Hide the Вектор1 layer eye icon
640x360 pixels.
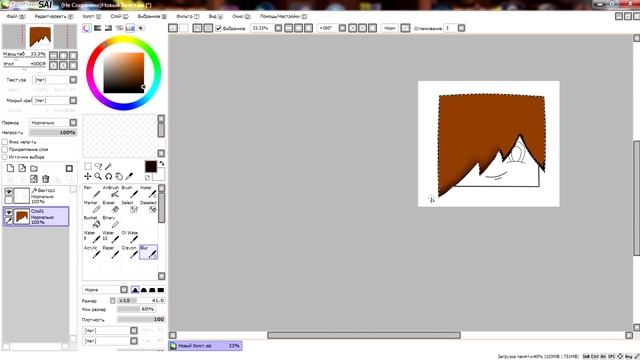click(8, 191)
